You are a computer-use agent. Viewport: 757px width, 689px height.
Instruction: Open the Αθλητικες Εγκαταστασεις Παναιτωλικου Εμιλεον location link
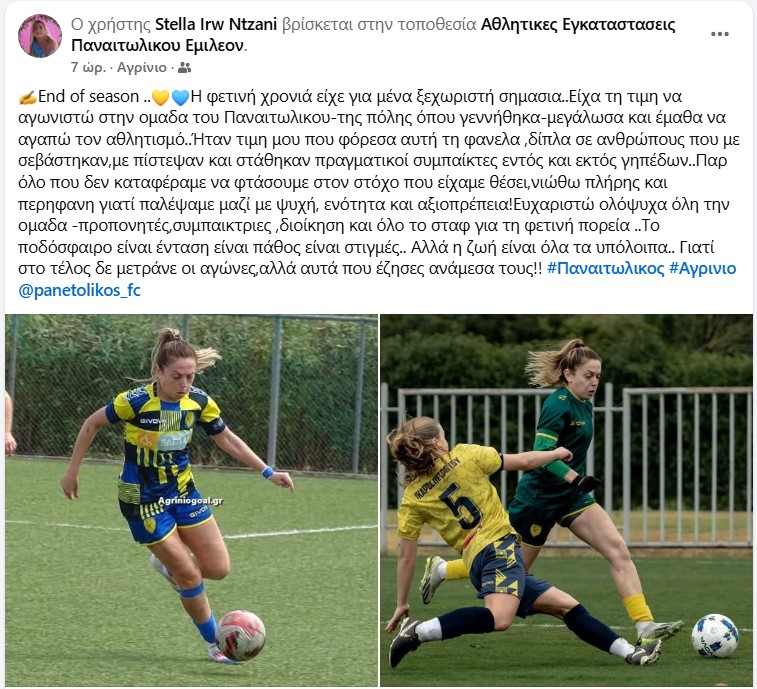373,35
